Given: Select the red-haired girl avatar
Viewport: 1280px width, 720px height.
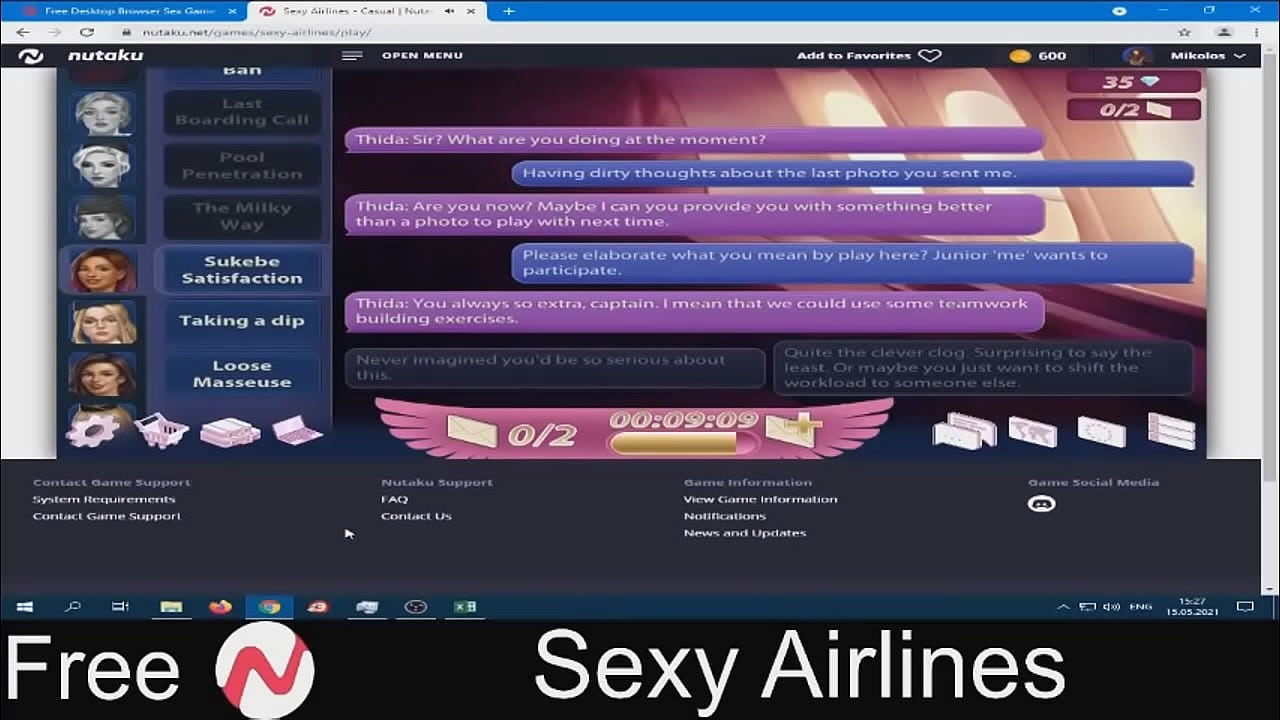Looking at the screenshot, I should pyautogui.click(x=102, y=270).
